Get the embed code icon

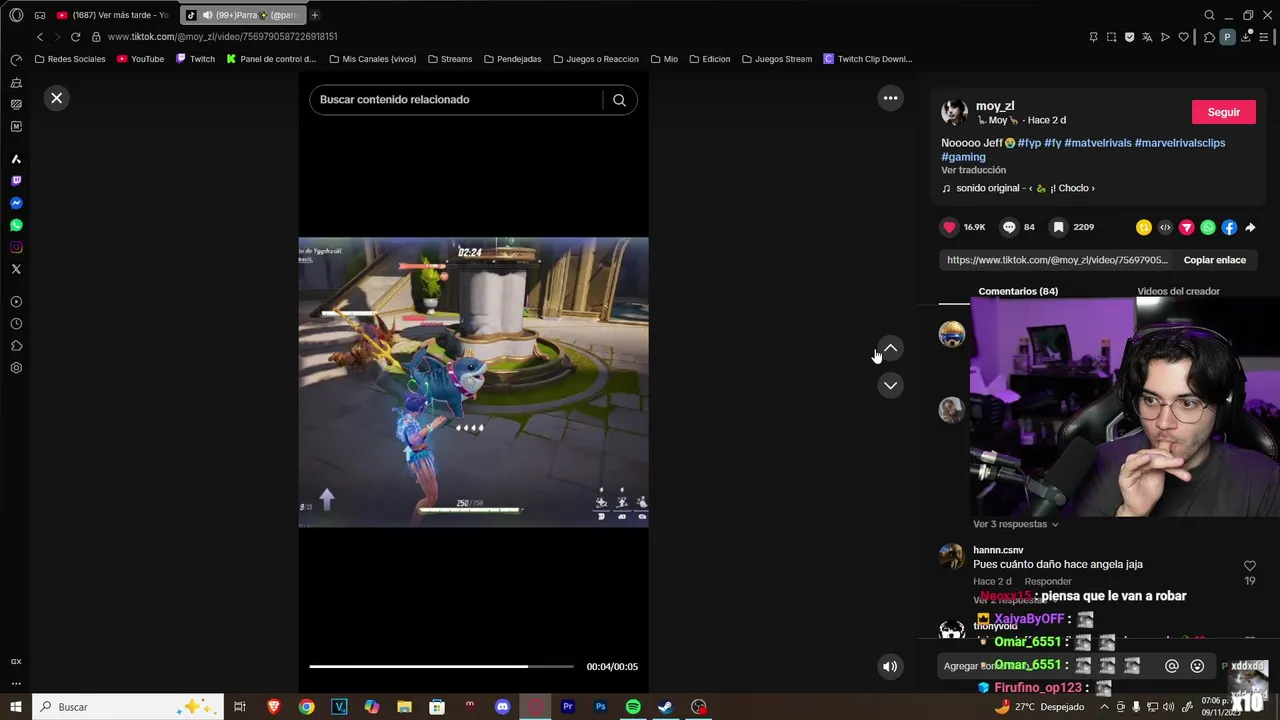pos(1165,227)
